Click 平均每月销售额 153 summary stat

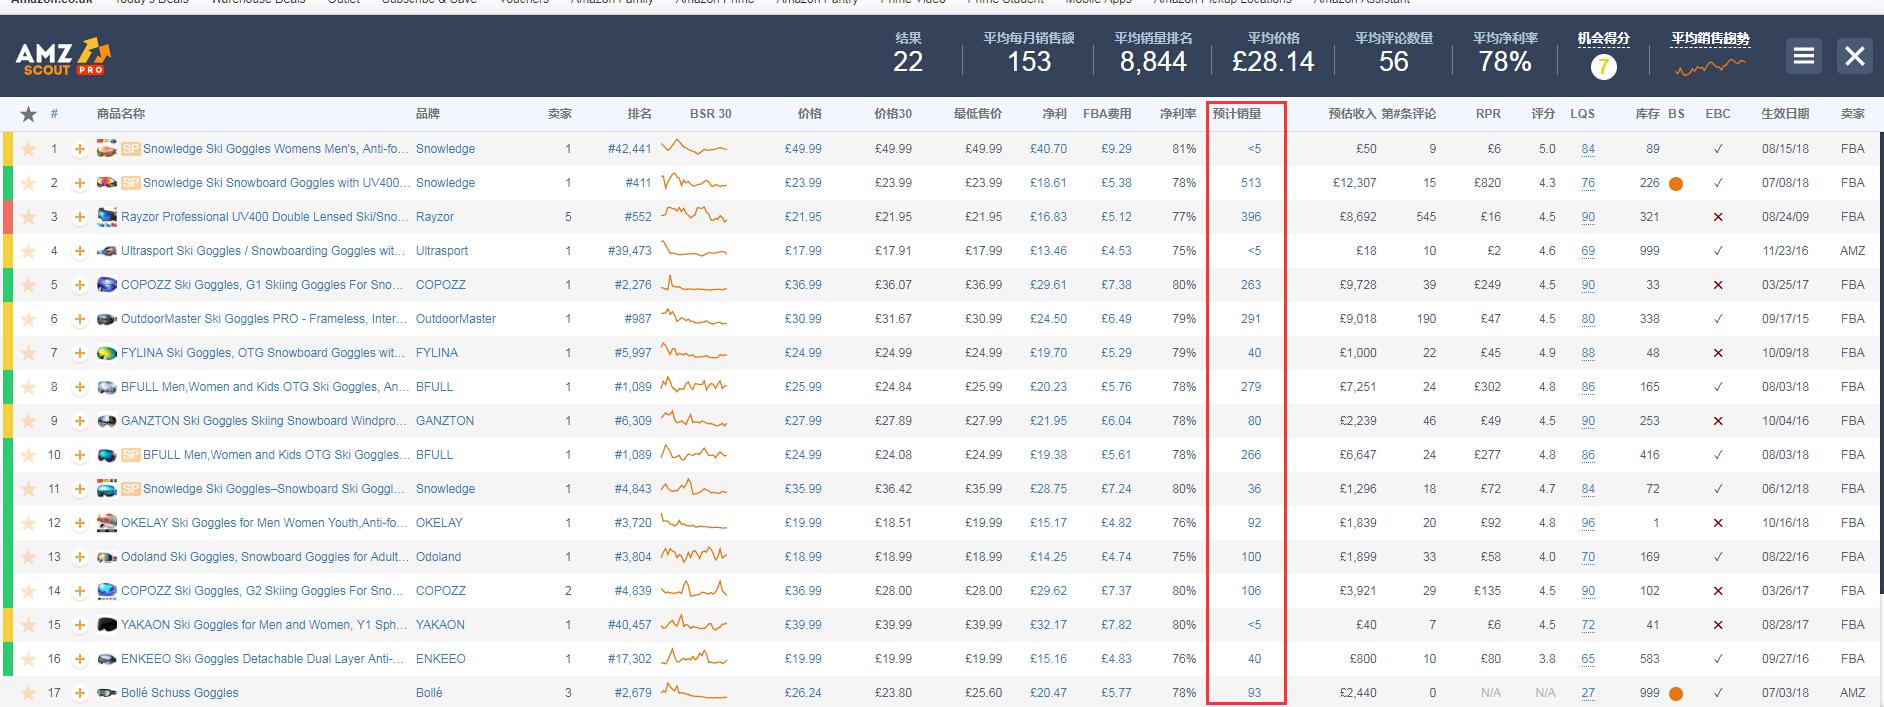pos(1029,53)
